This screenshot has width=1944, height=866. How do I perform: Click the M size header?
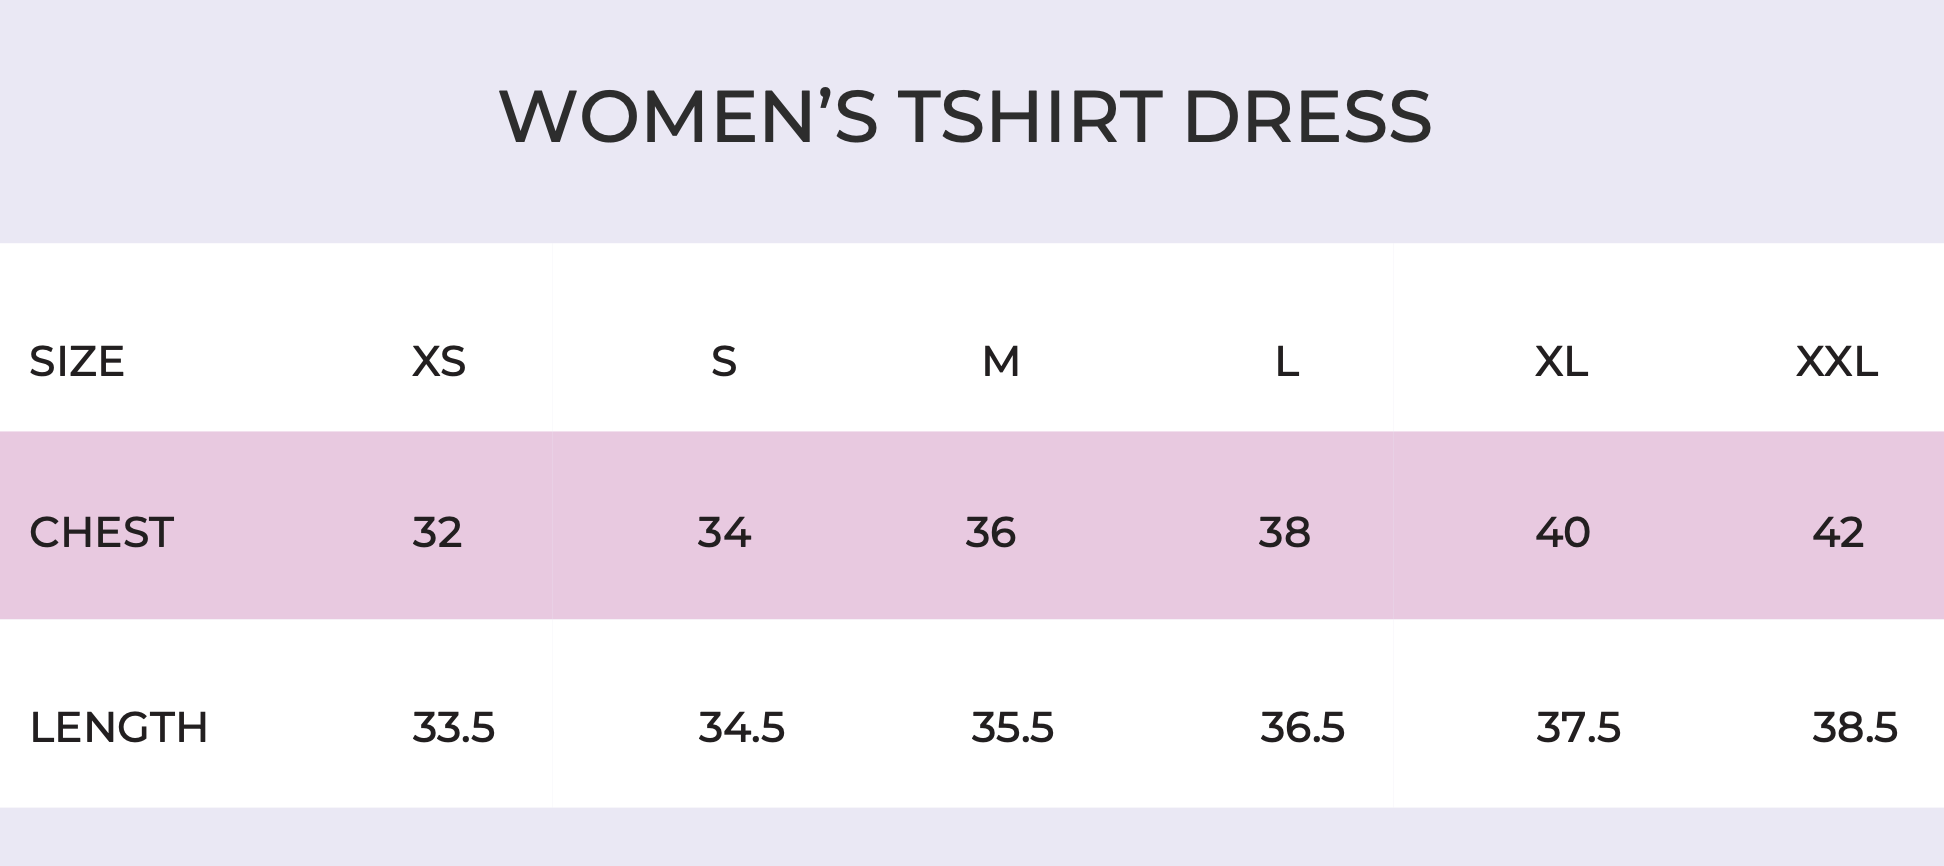tap(1001, 361)
